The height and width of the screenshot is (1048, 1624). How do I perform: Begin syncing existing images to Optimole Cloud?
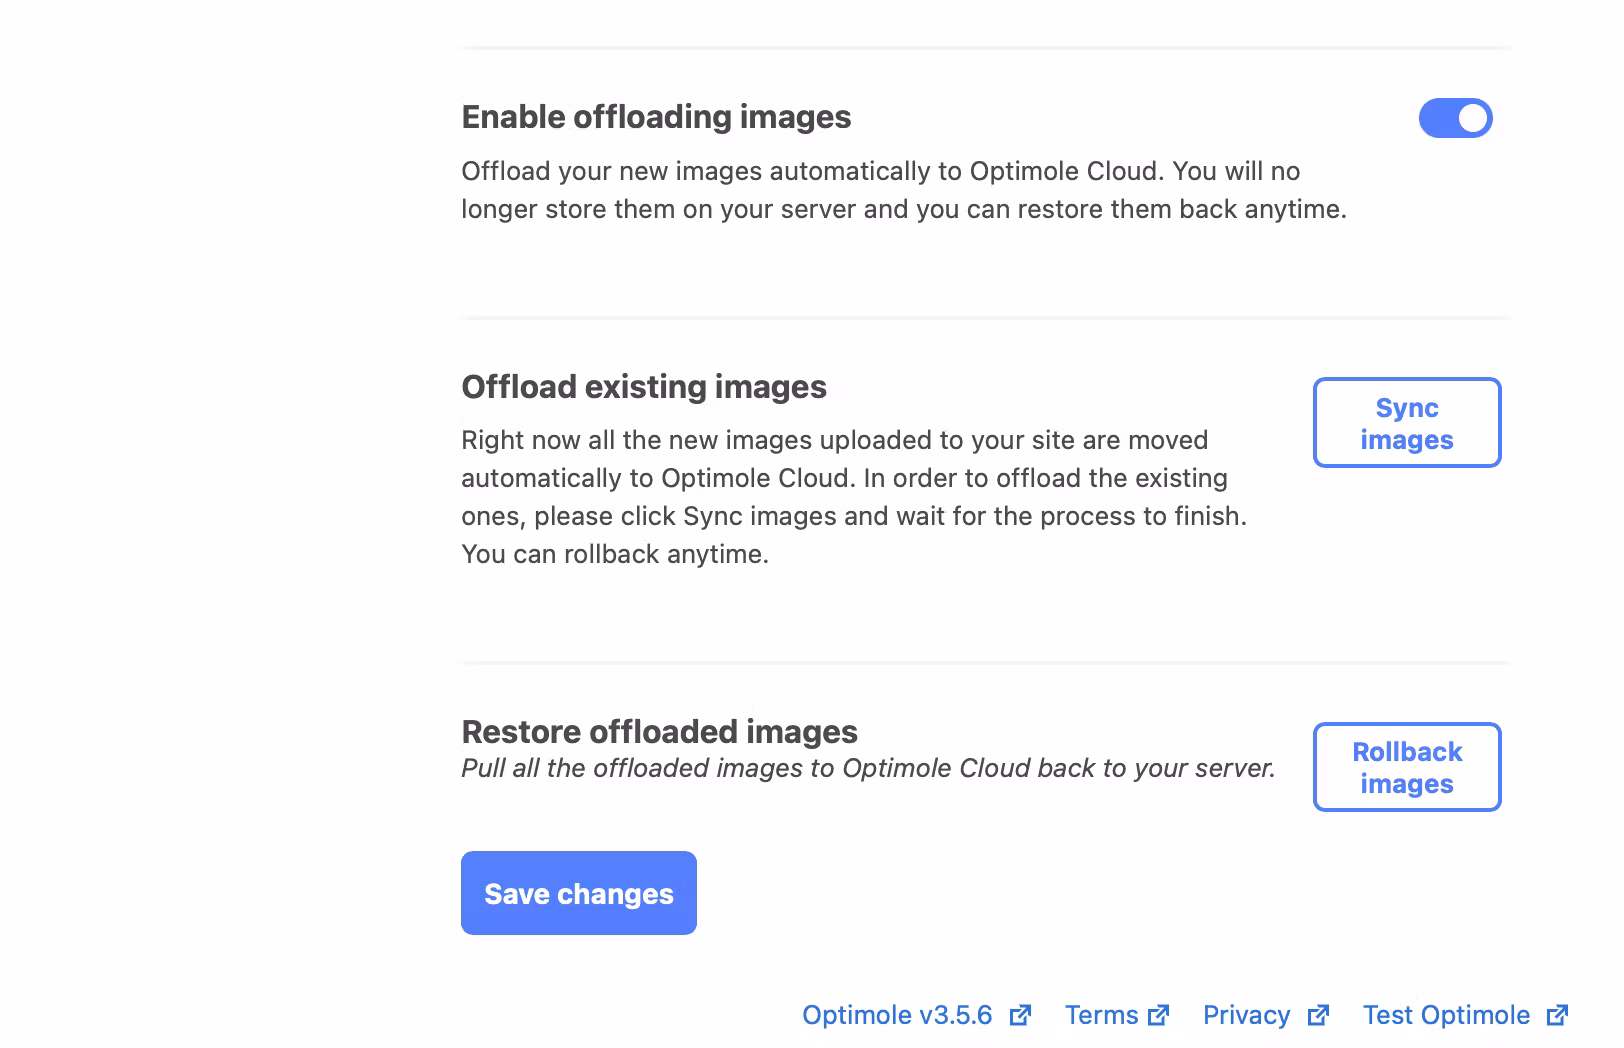click(1406, 422)
